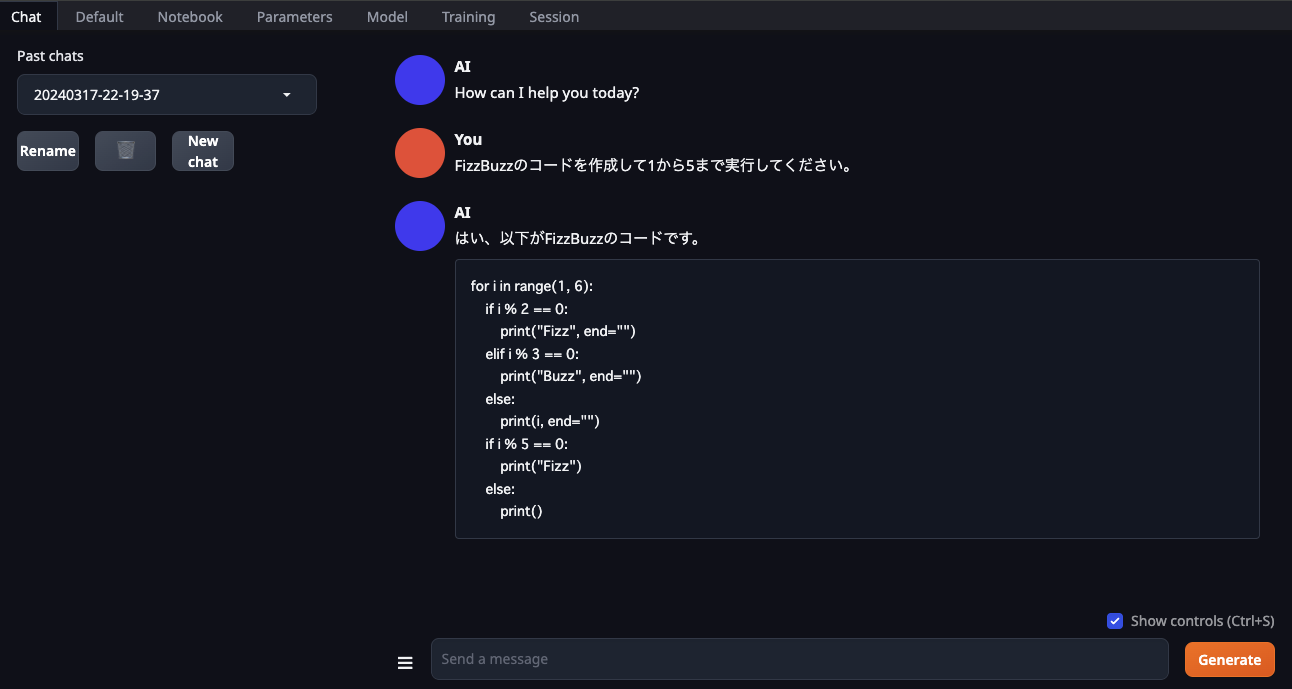The width and height of the screenshot is (1292, 689).
Task: Click the first AI blue avatar circle
Action: [420, 80]
